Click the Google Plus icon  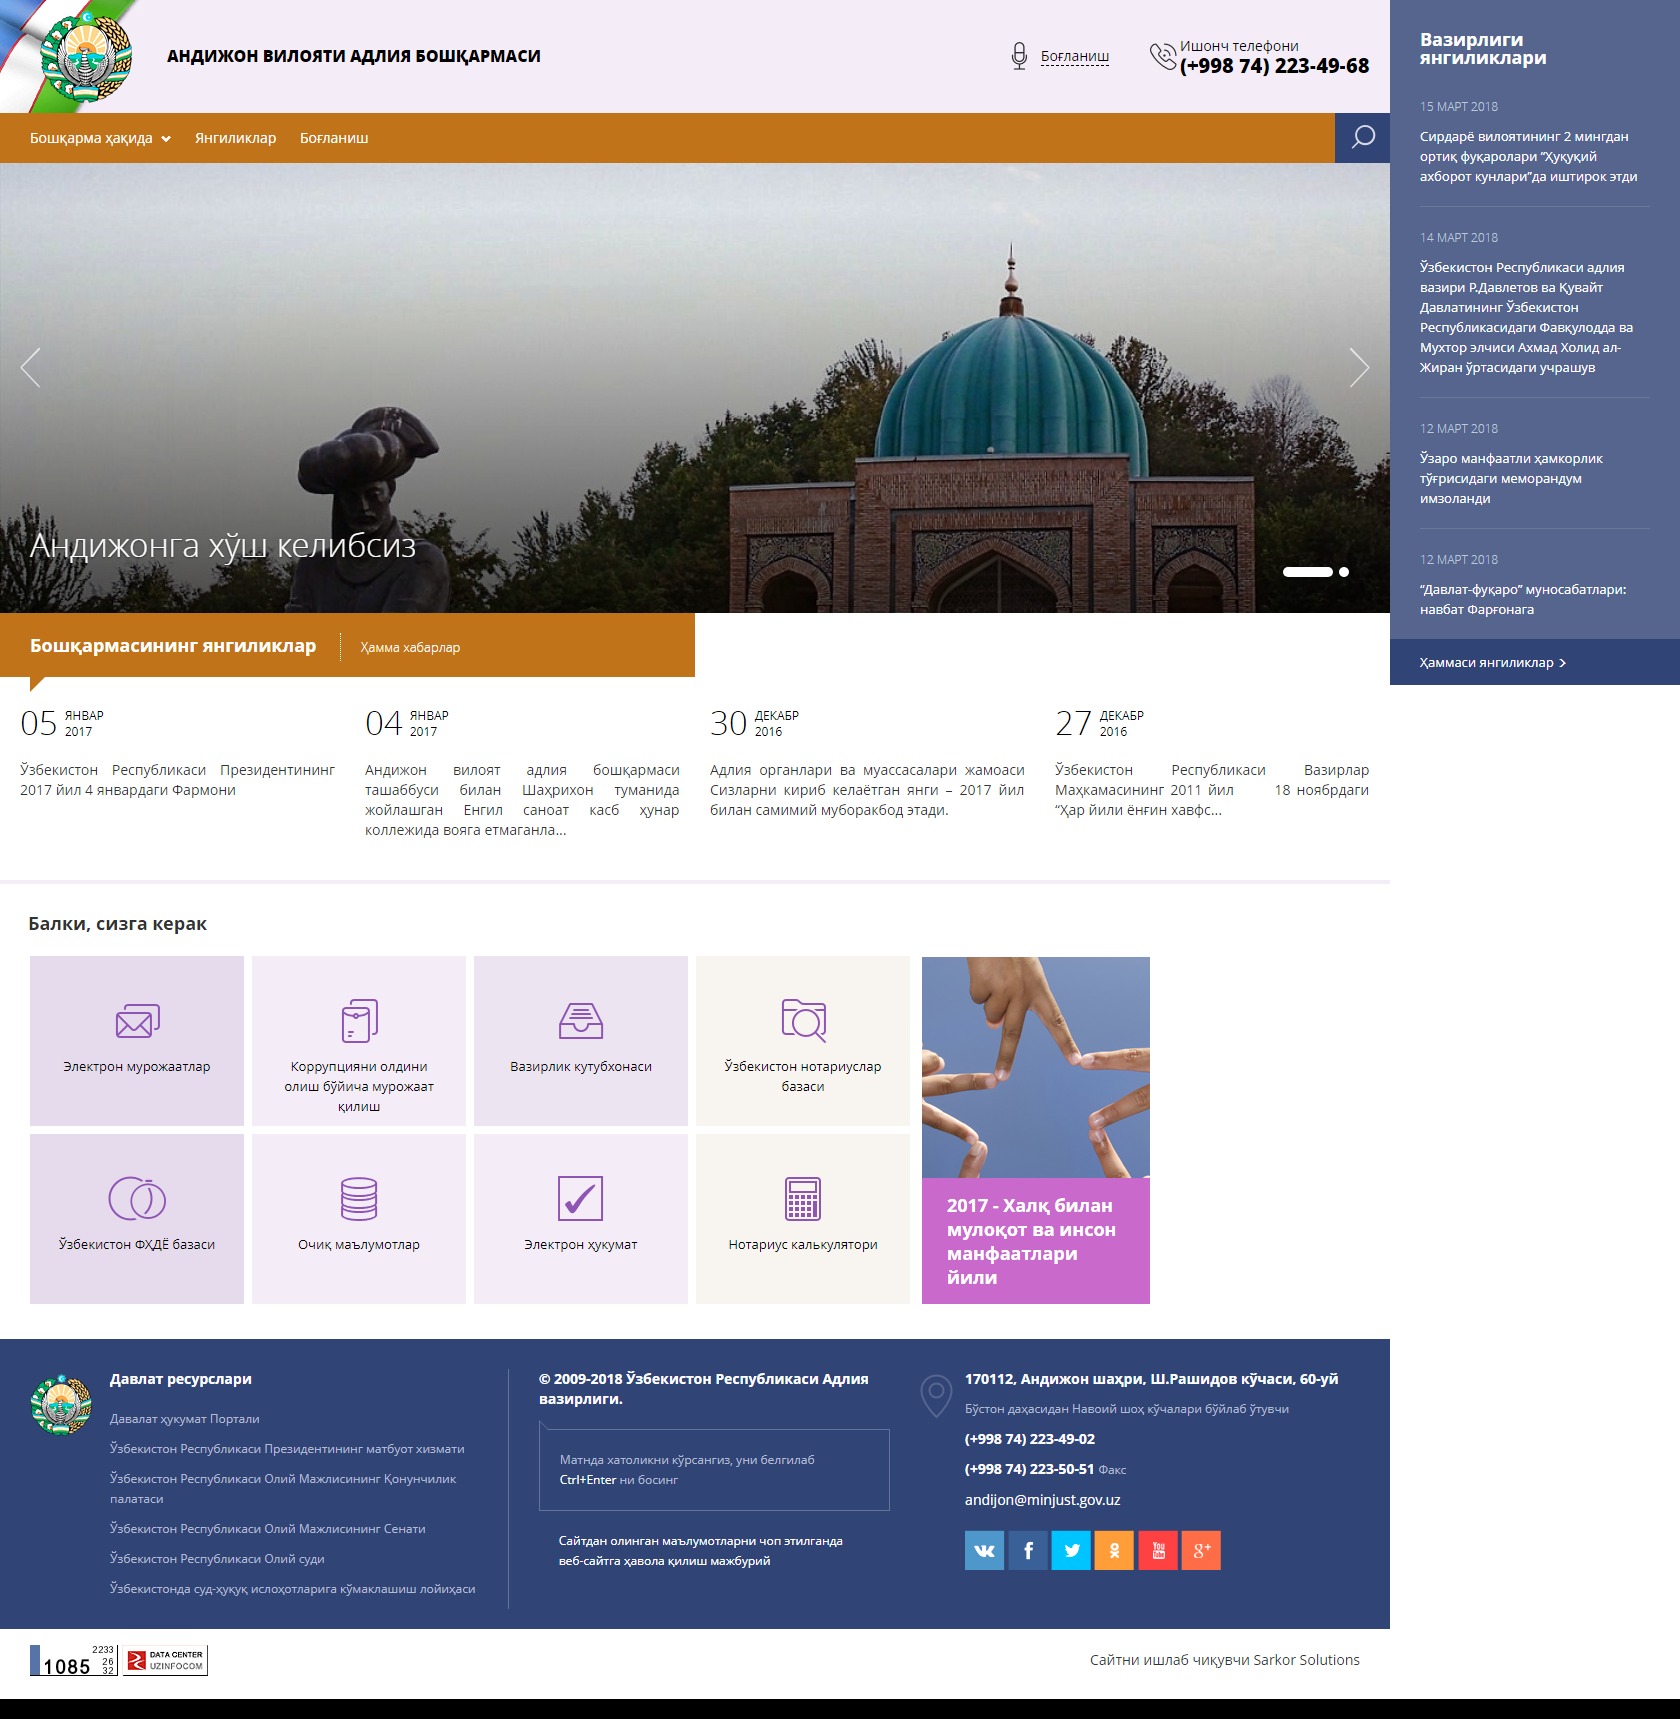pyautogui.click(x=1201, y=1550)
